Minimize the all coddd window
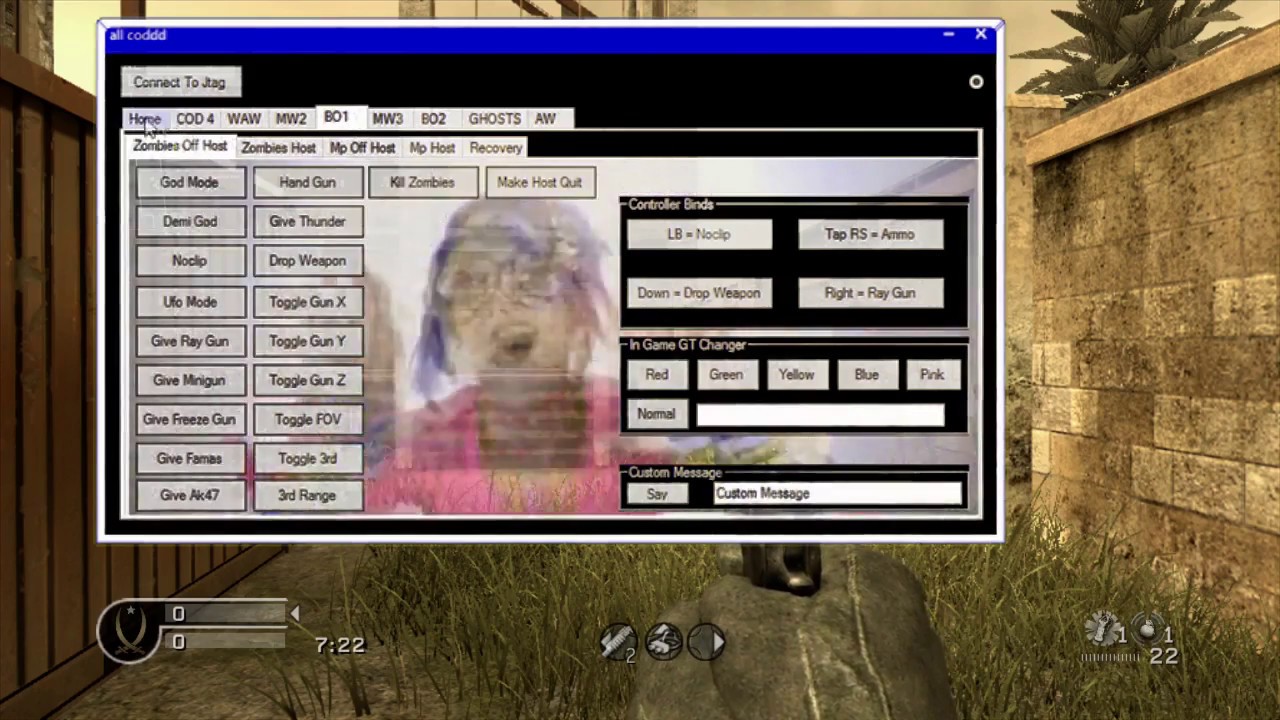1280x720 pixels. (948, 35)
